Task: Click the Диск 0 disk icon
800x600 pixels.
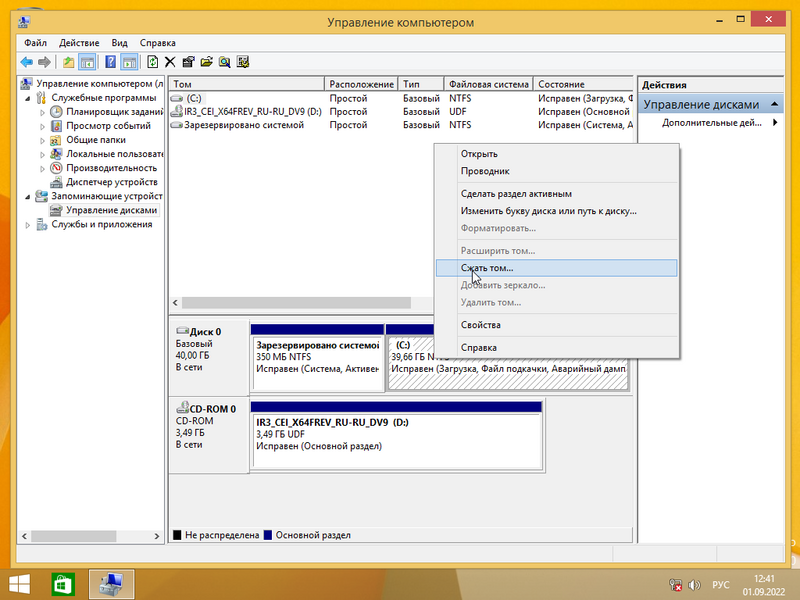Action: tap(182, 331)
